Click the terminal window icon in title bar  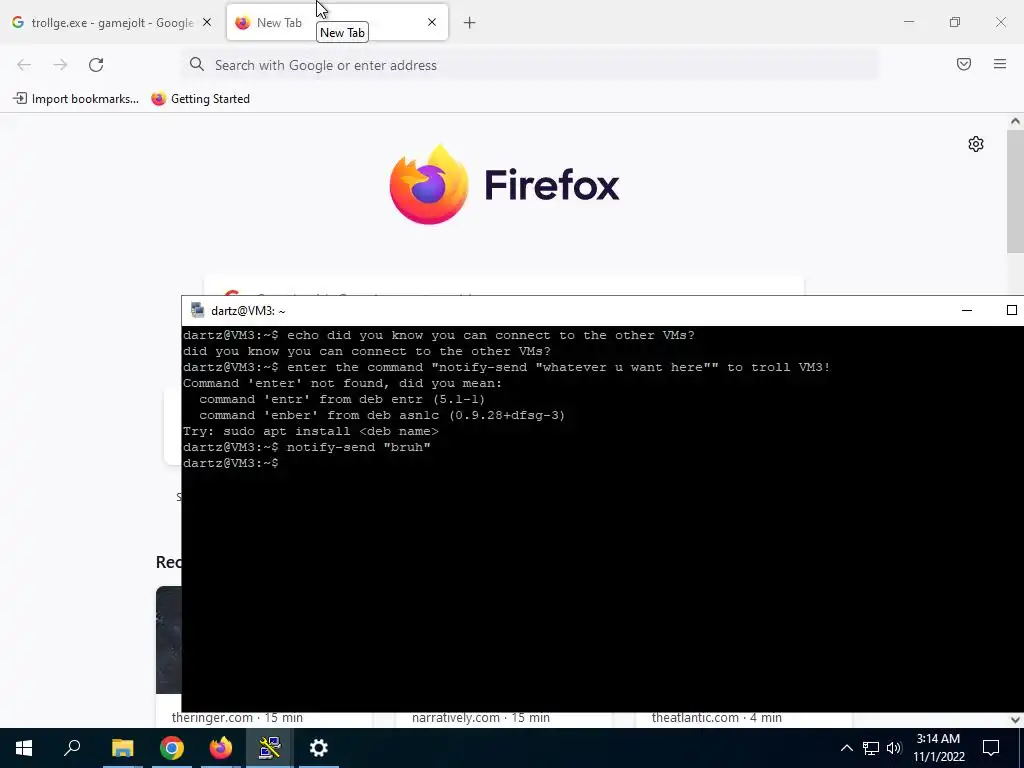click(x=197, y=310)
